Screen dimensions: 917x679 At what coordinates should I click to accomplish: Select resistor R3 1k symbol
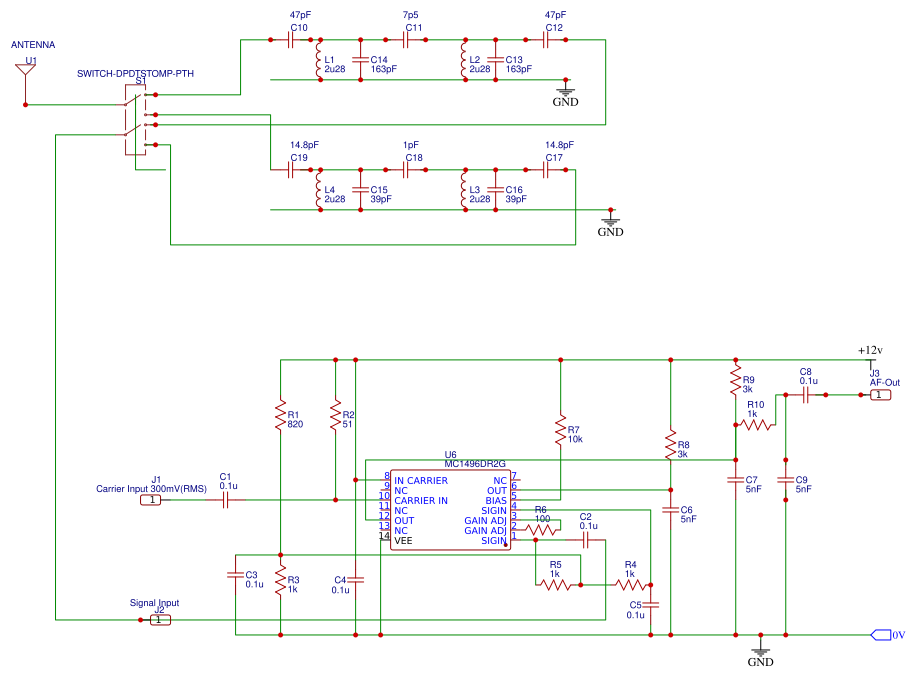[281, 580]
